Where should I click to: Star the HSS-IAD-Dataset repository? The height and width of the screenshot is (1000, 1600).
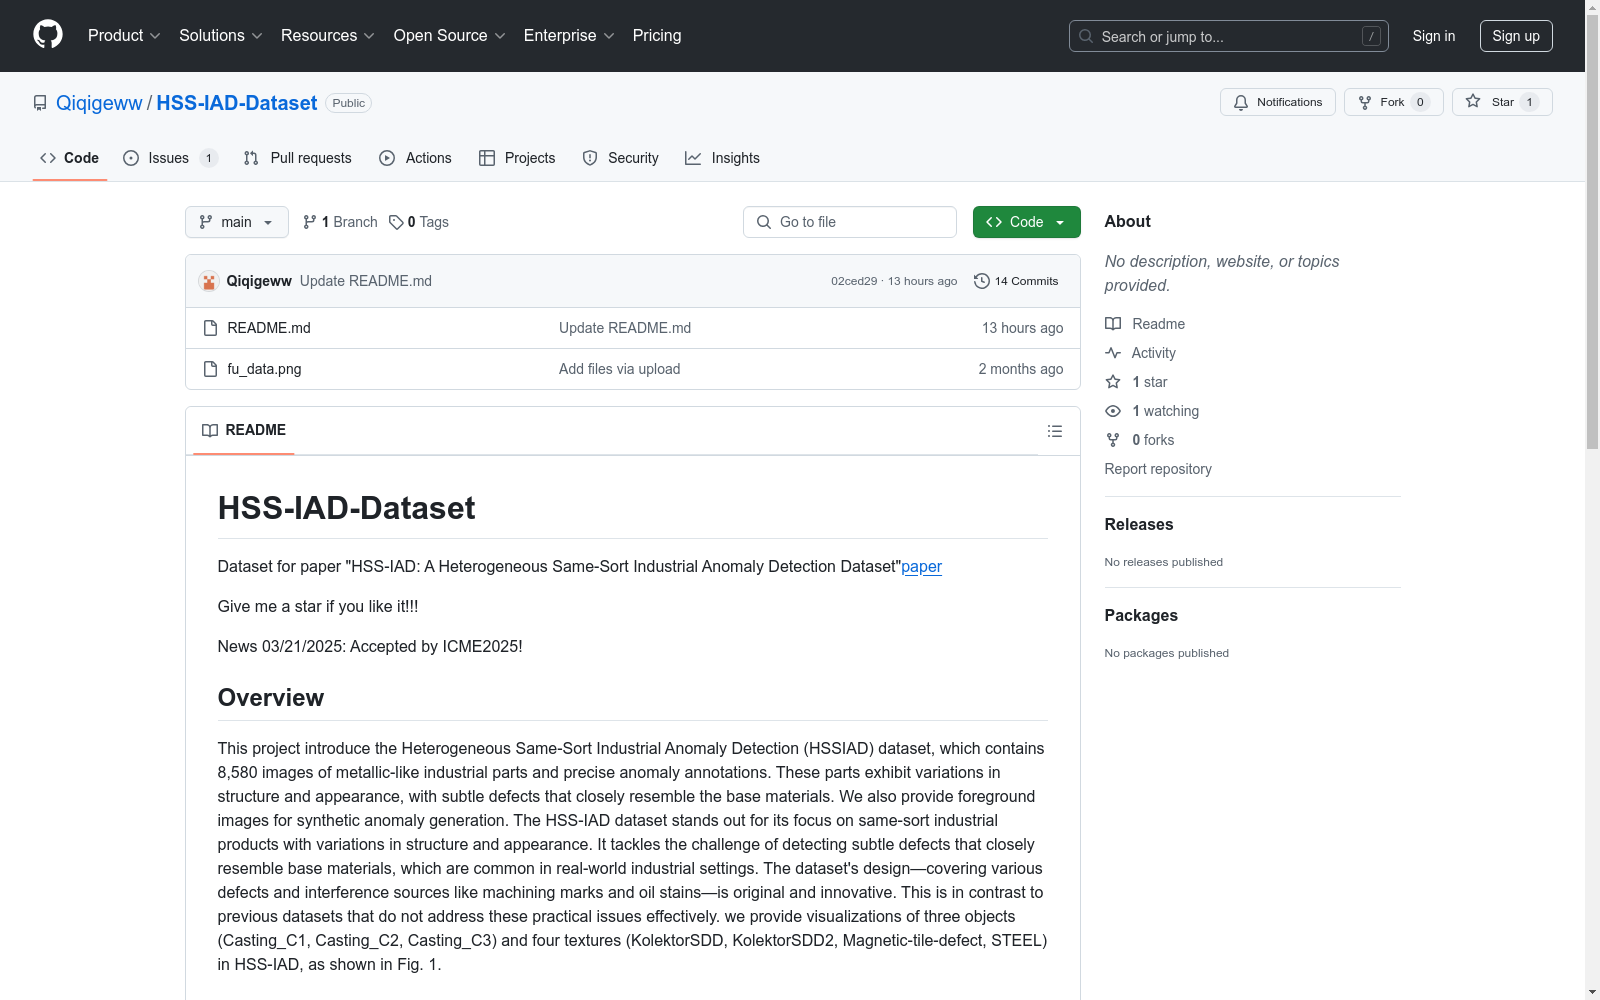[1501, 102]
